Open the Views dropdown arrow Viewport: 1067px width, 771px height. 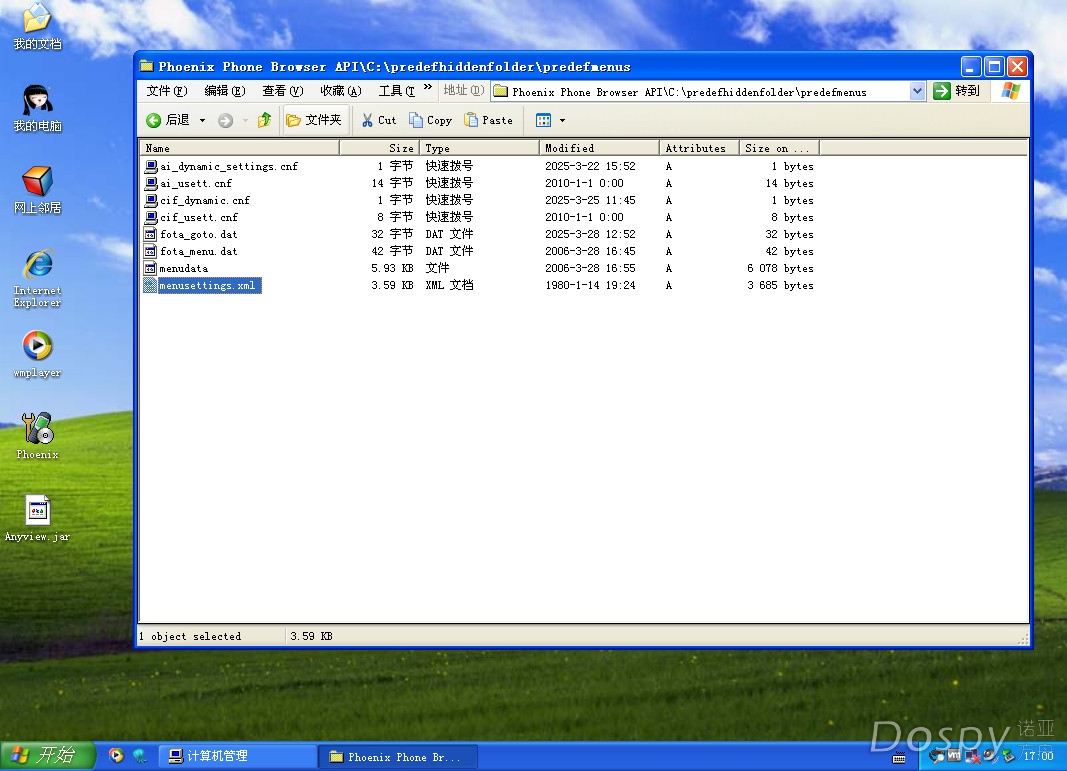pos(562,120)
